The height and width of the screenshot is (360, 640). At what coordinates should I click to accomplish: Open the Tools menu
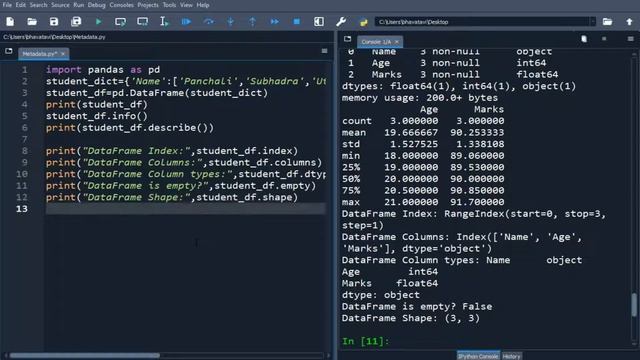click(169, 5)
